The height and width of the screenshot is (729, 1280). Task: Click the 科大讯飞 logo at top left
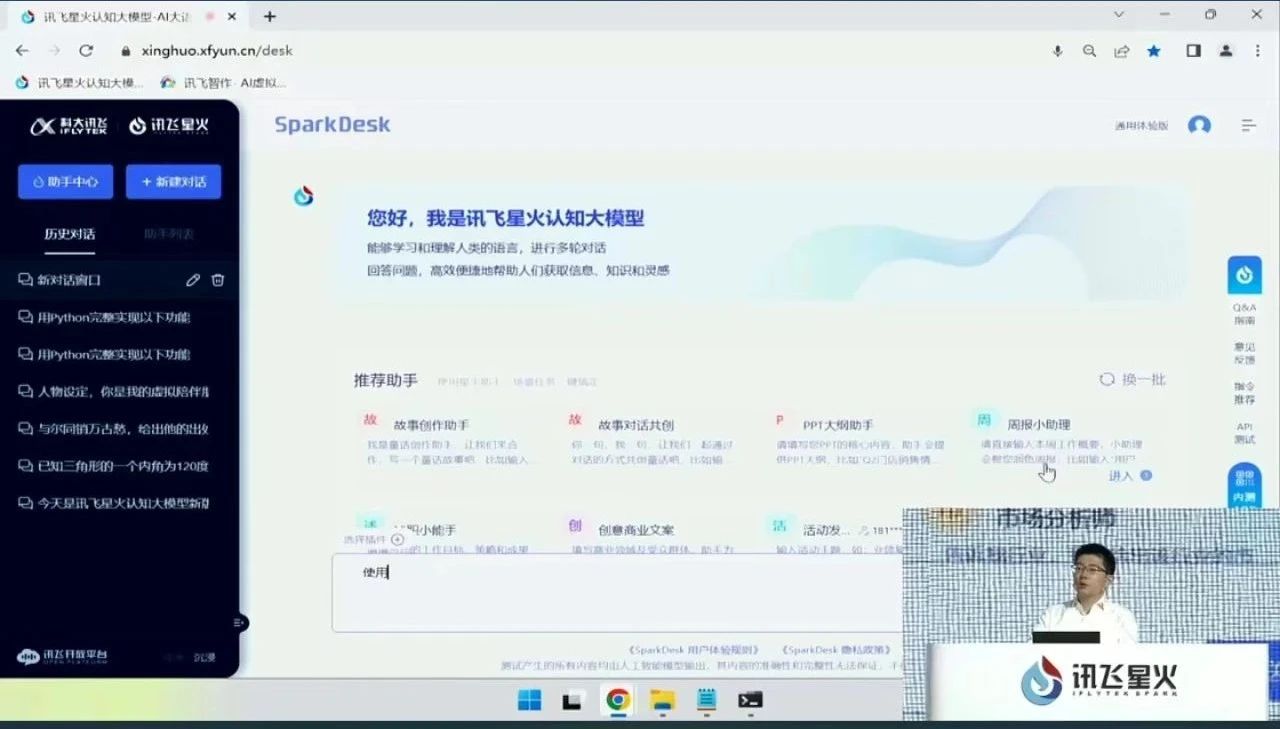tap(68, 126)
